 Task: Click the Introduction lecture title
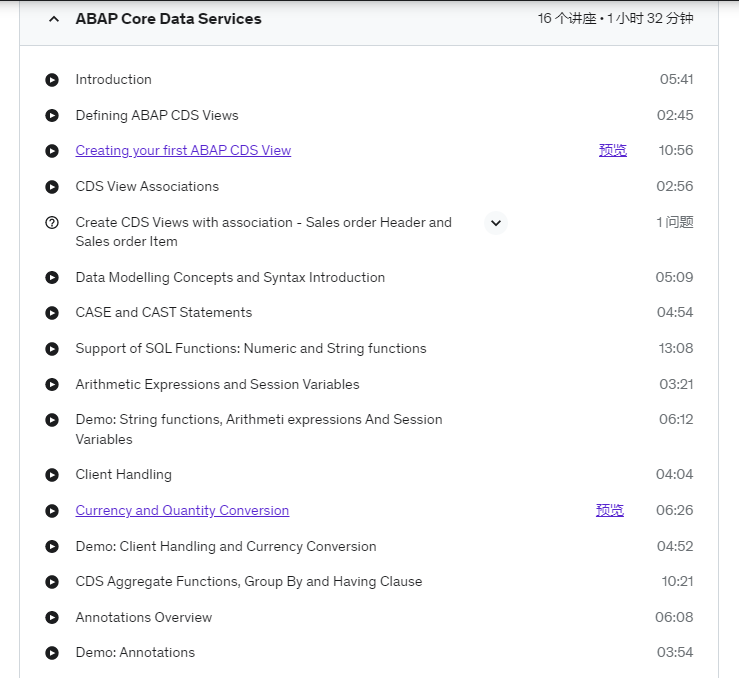click(114, 79)
